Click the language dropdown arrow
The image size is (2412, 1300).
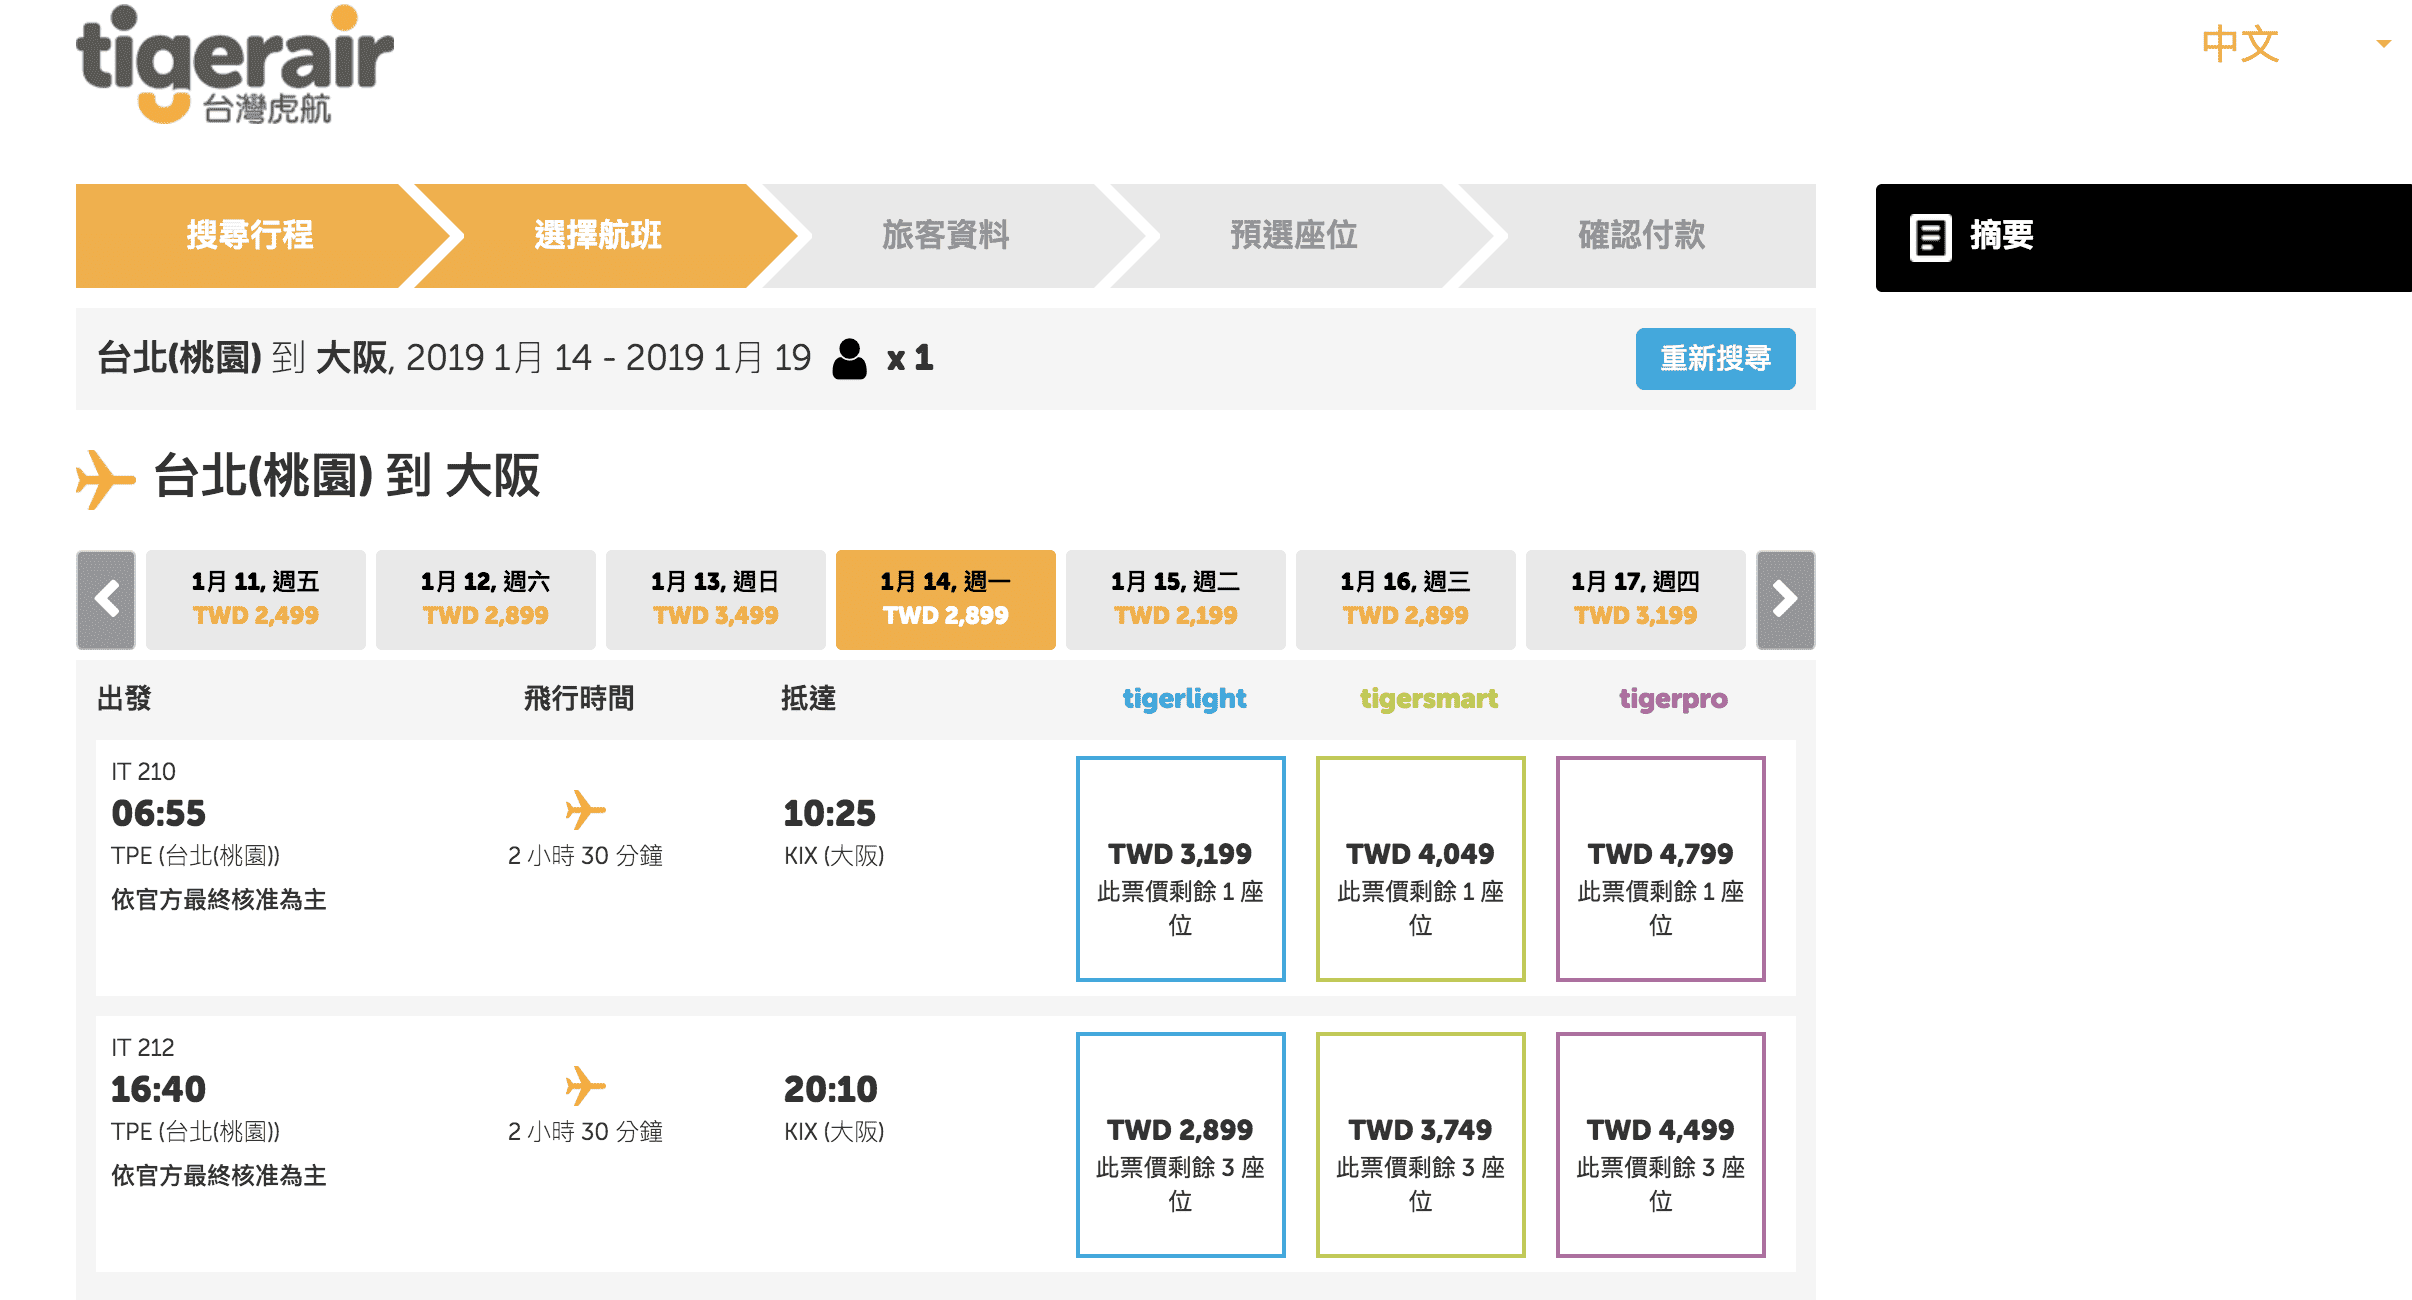pyautogui.click(x=2384, y=44)
